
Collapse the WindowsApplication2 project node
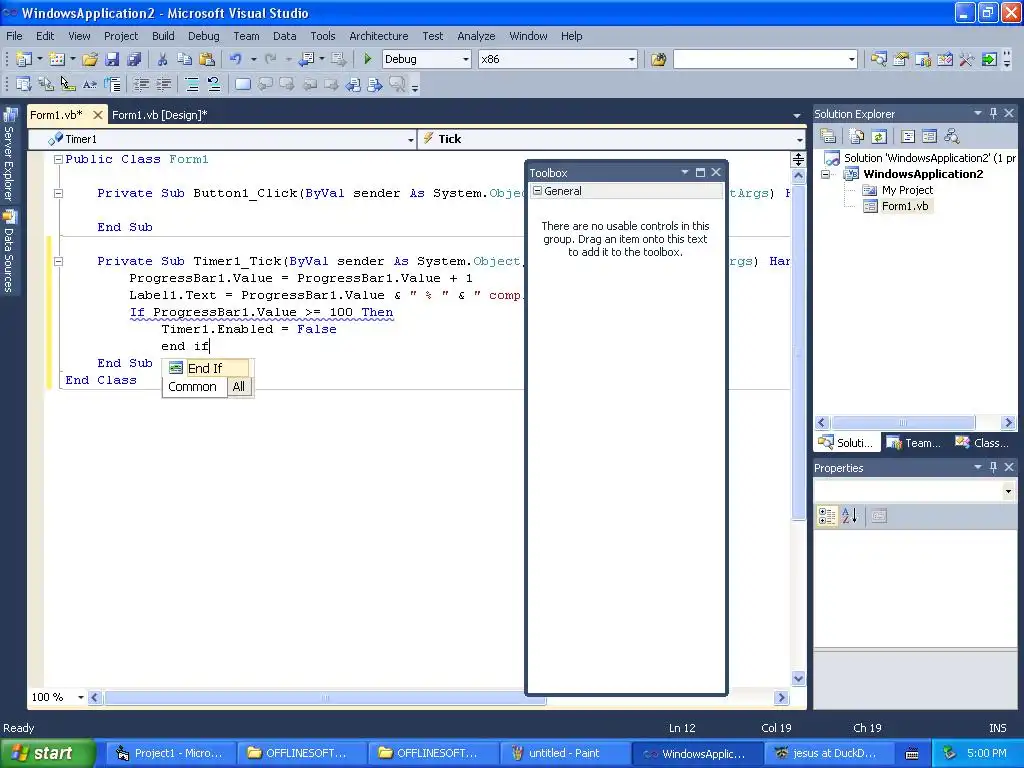pos(825,174)
